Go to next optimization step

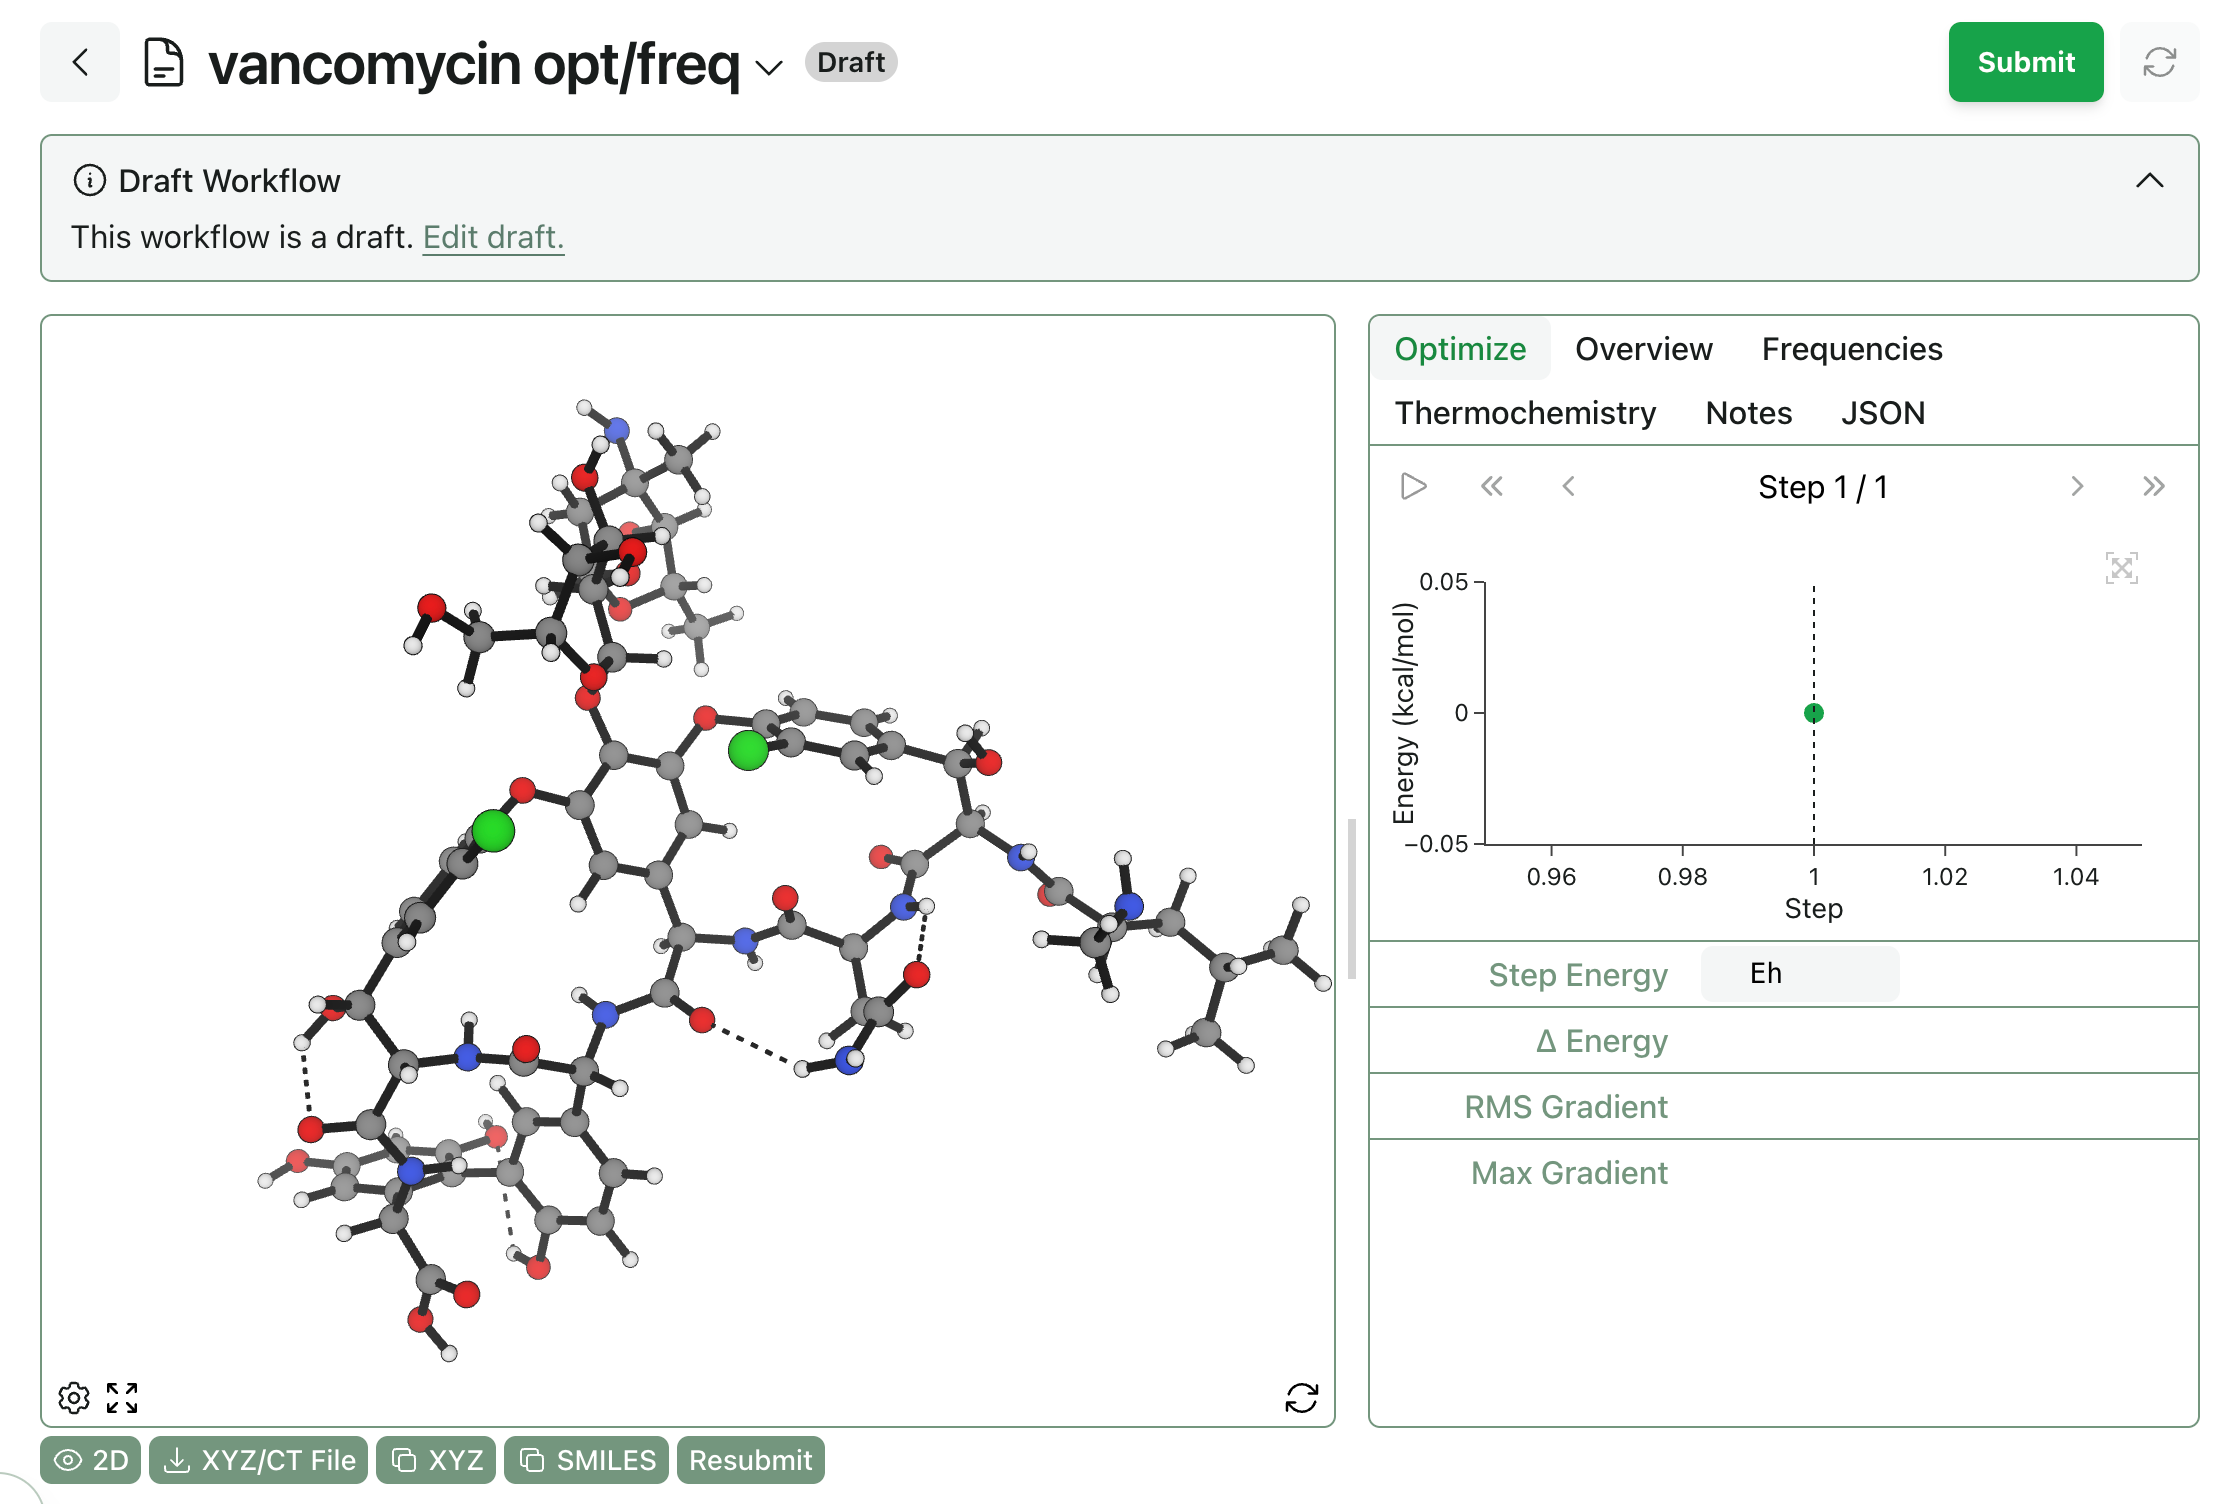(2077, 487)
